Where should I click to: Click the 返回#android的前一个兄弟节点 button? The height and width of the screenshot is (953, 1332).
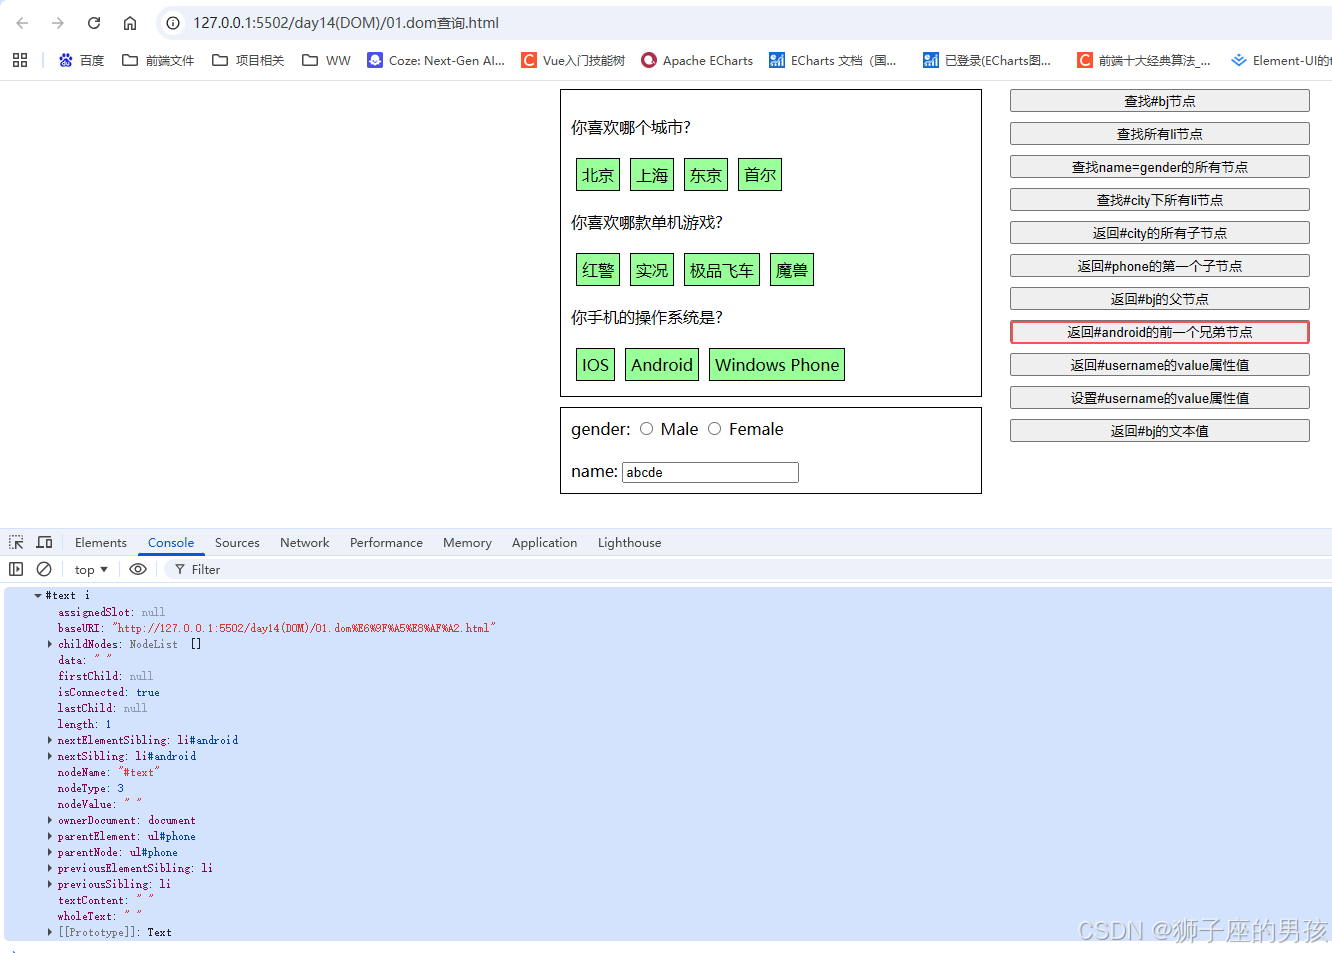(x=1160, y=332)
